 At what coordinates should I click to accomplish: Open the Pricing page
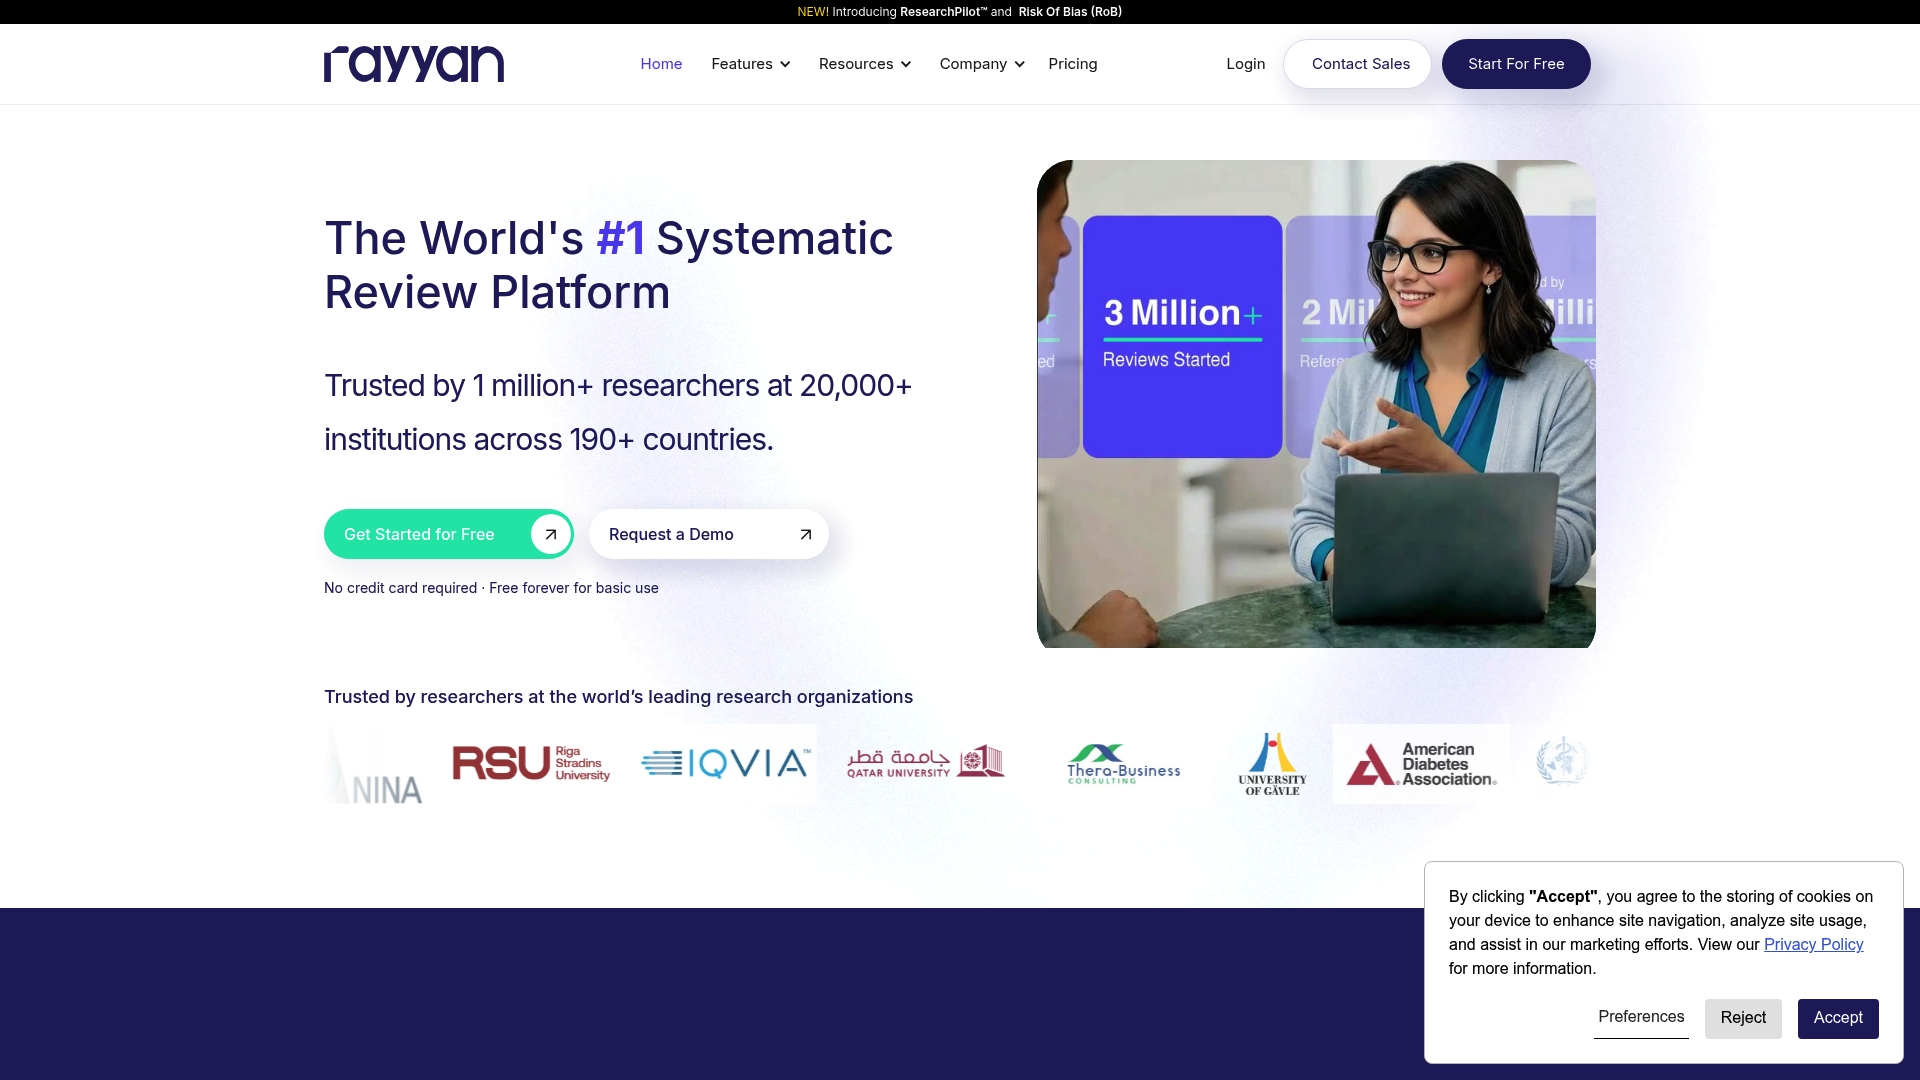(x=1073, y=64)
